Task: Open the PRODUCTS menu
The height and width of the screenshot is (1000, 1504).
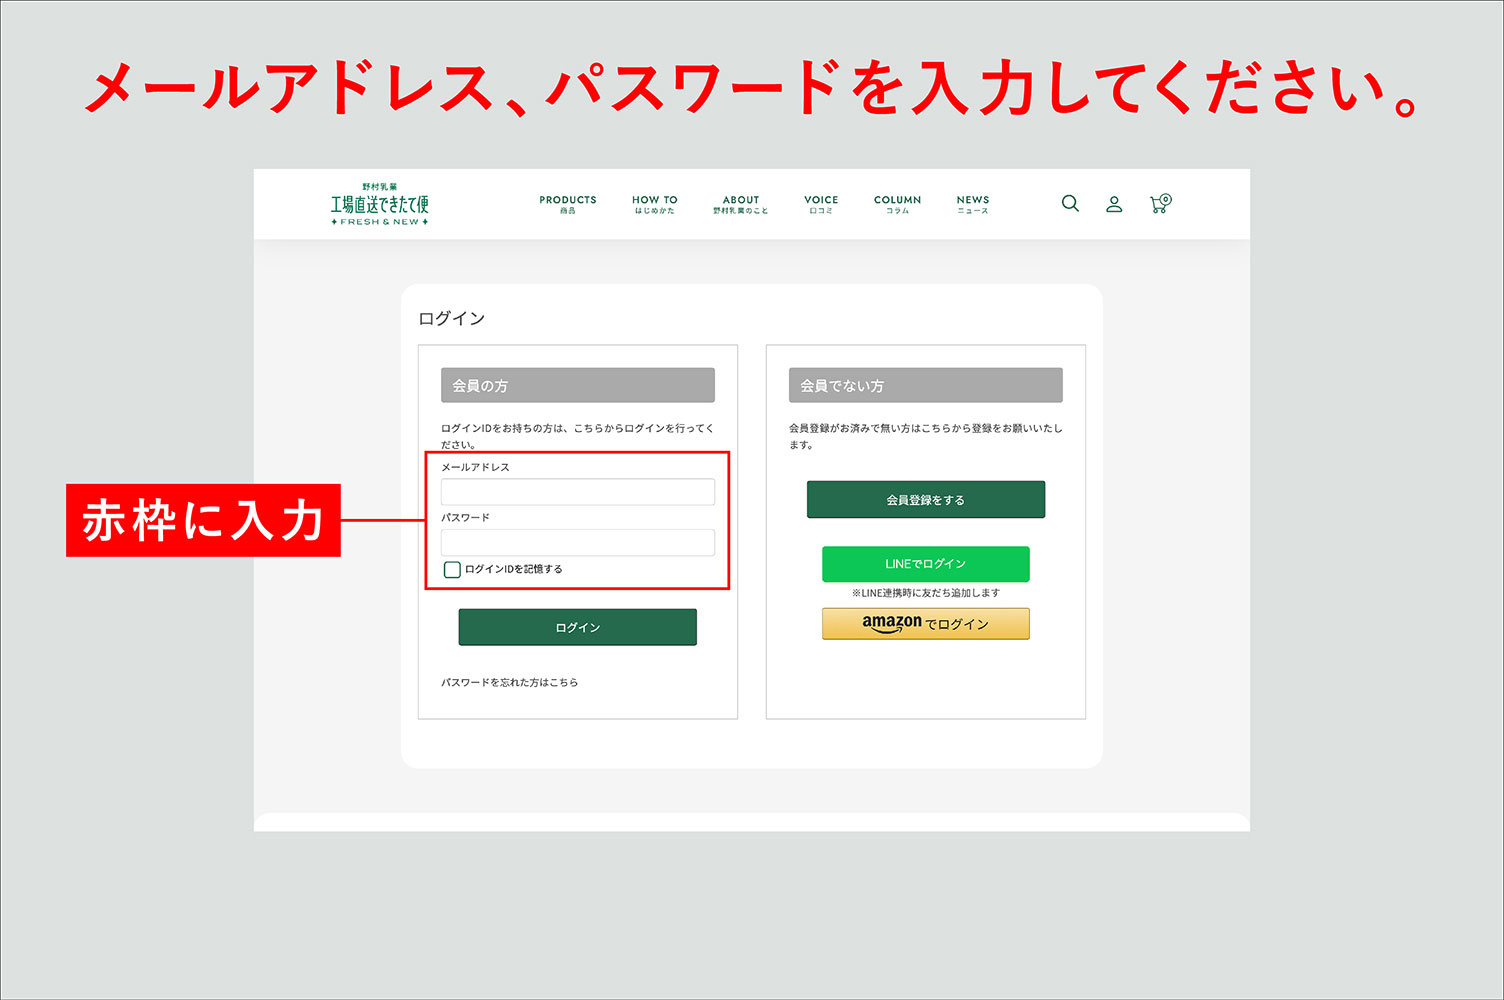Action: click(x=568, y=204)
